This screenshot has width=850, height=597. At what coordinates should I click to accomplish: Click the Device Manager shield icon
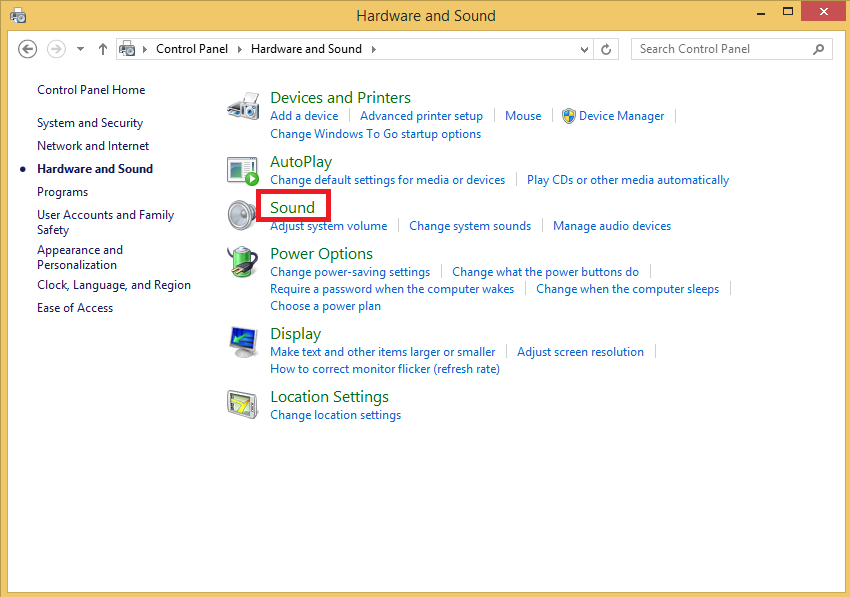coord(569,116)
